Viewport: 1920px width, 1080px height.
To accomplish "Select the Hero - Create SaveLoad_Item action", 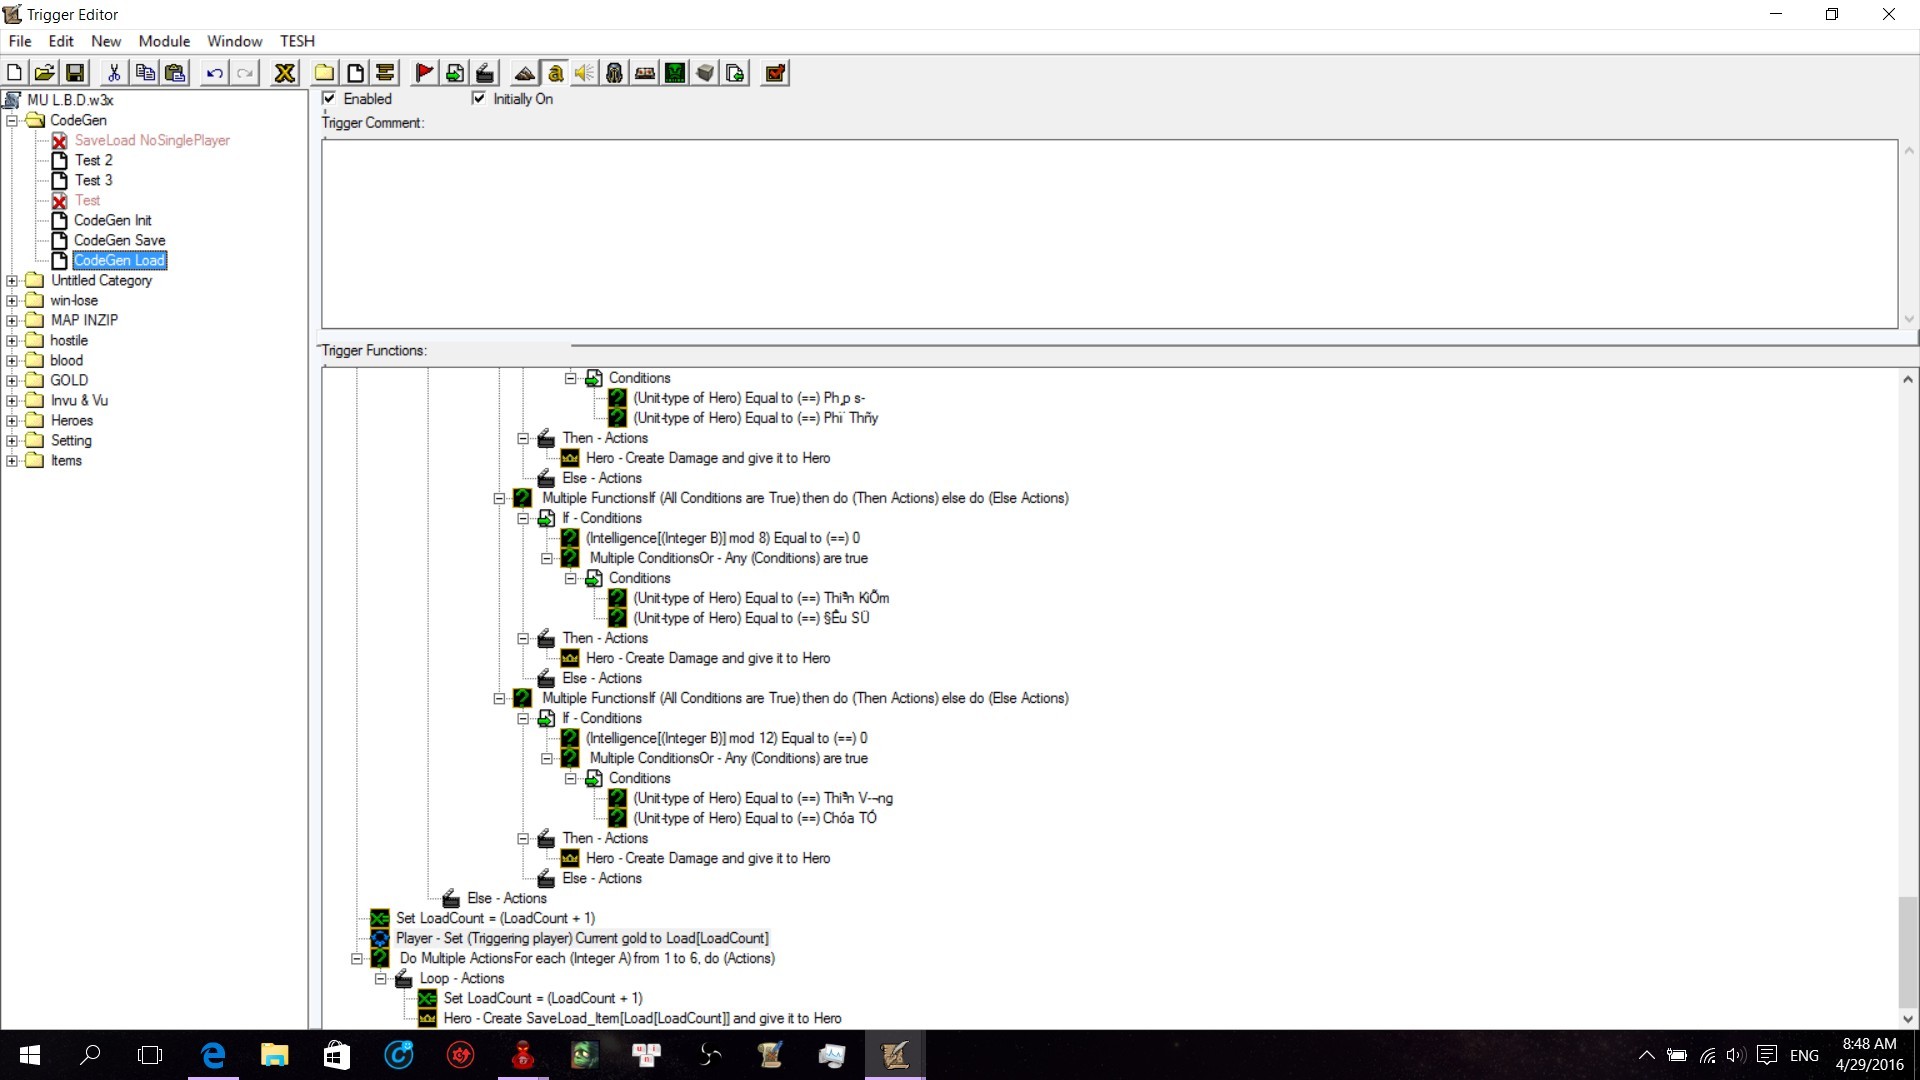I will [x=643, y=1018].
